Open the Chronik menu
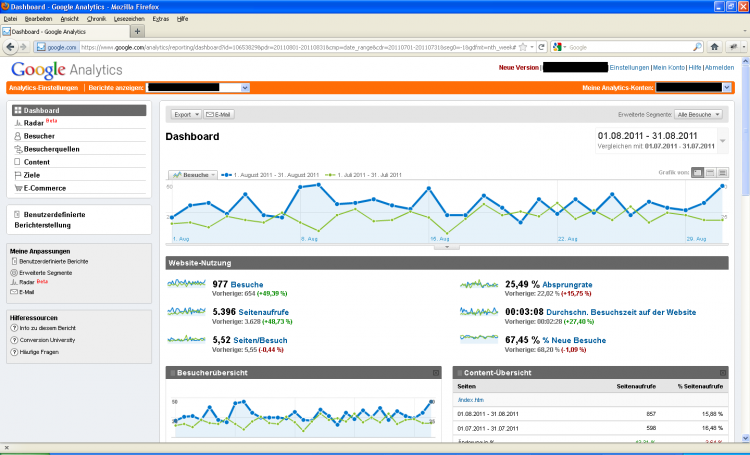The image size is (750, 455). tap(97, 18)
